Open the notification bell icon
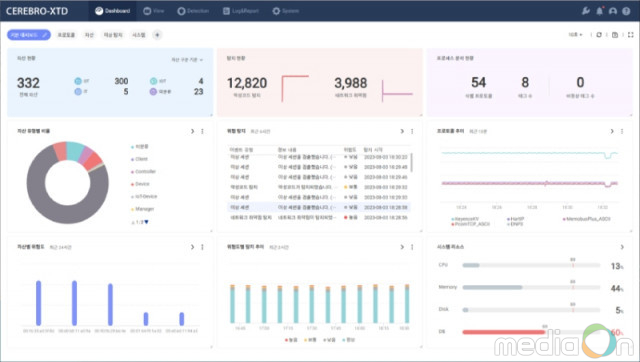 tap(600, 11)
